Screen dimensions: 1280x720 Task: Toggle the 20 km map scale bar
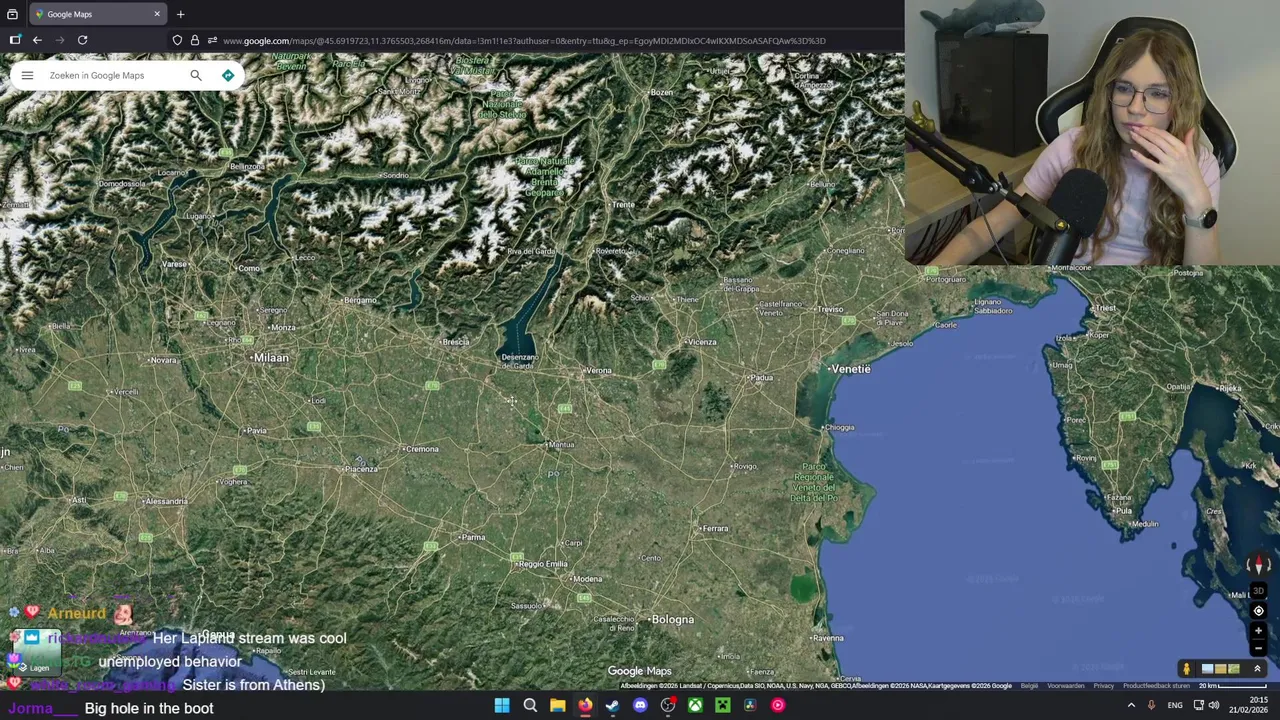click(1233, 686)
